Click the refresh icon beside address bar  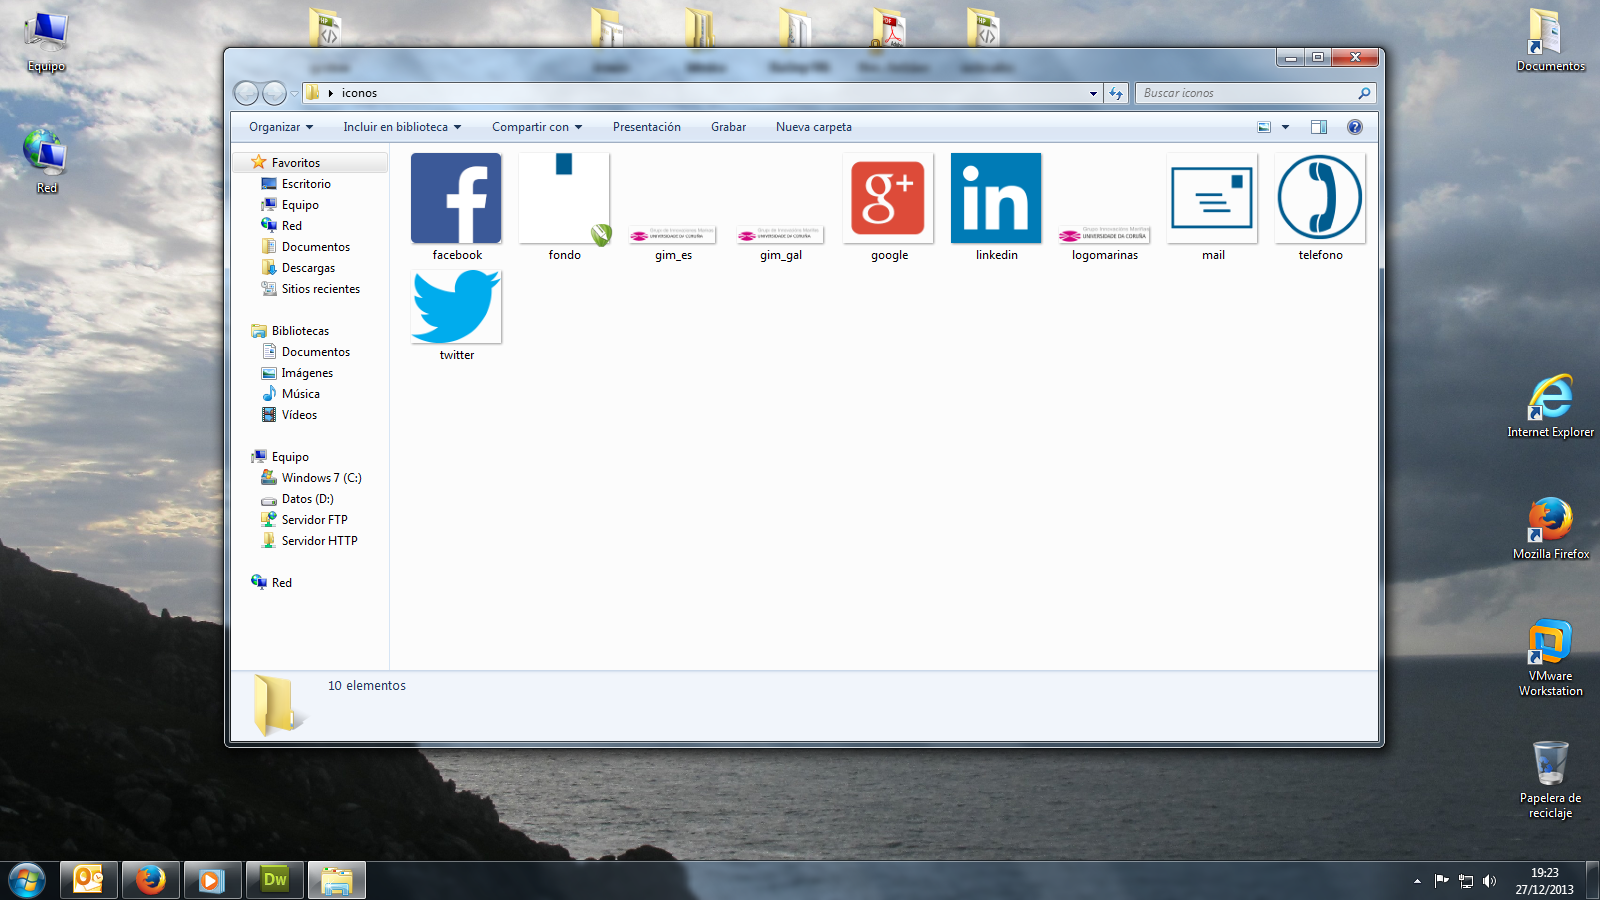coord(1116,93)
